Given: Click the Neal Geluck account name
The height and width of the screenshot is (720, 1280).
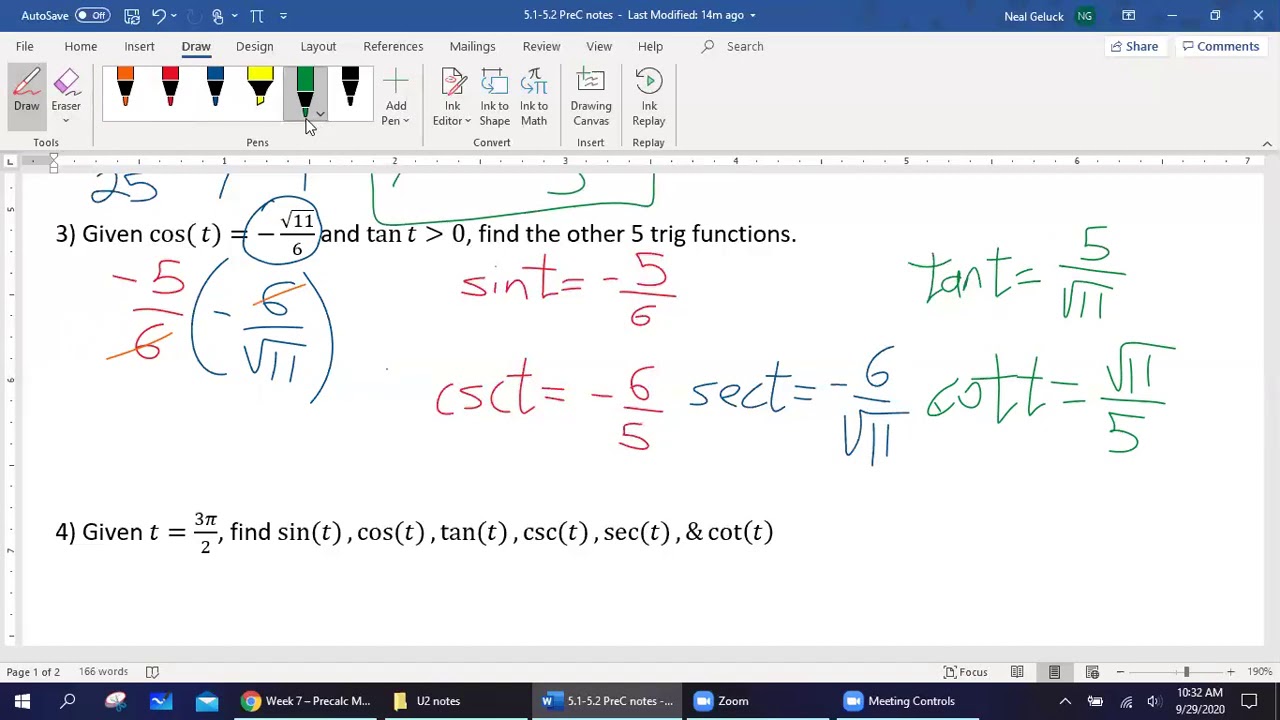Looking at the screenshot, I should (x=1034, y=16).
